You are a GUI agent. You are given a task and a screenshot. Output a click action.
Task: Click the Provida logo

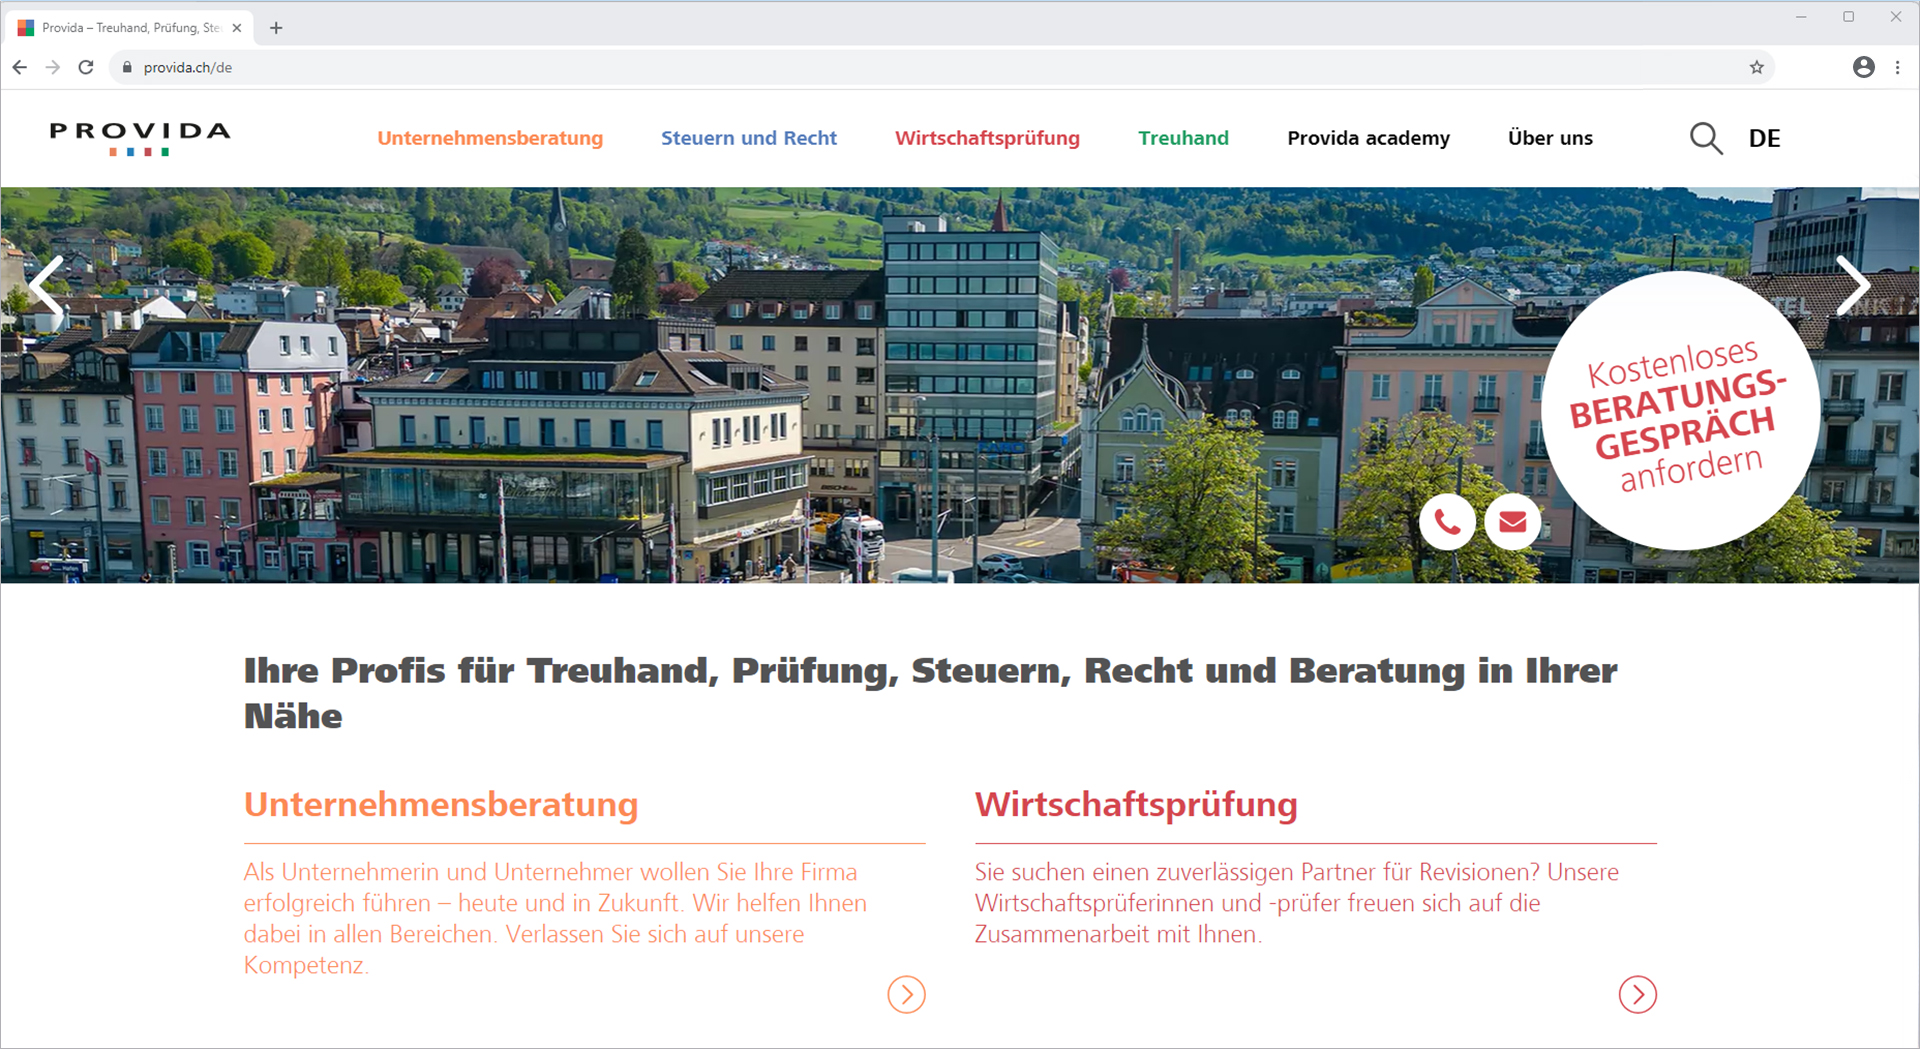pos(140,138)
